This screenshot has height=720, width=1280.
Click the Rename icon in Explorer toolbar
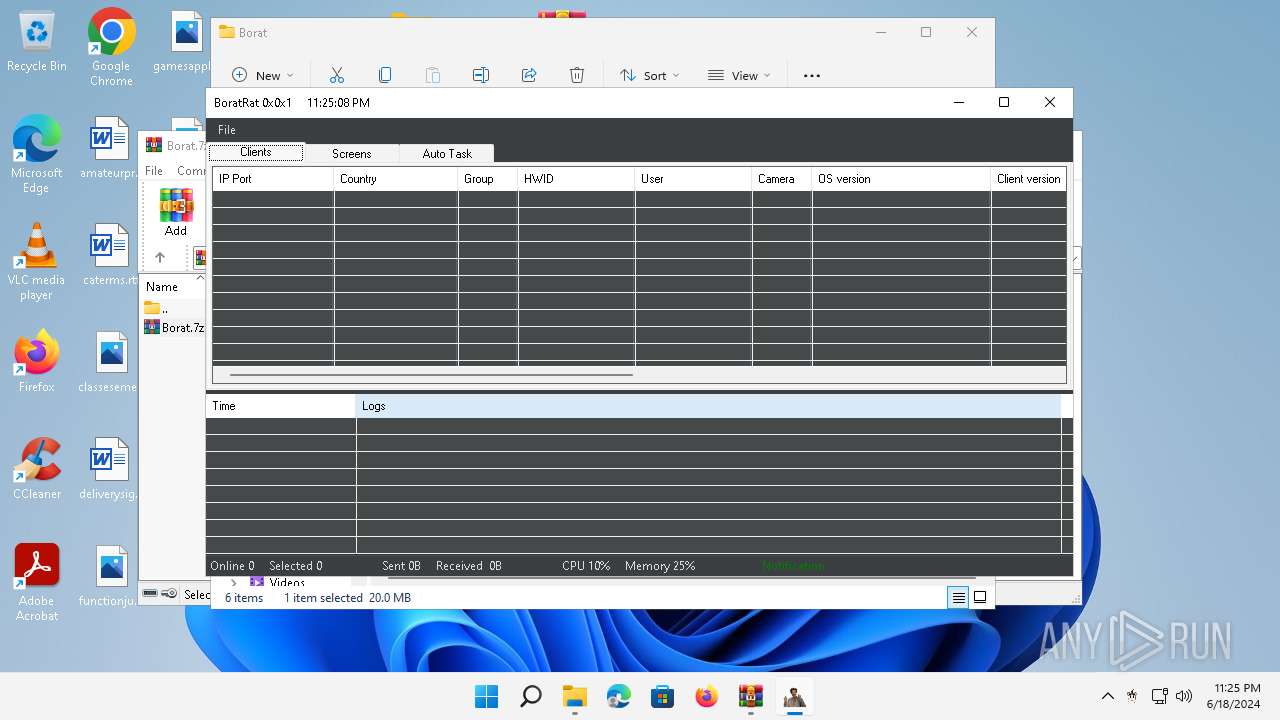point(481,75)
